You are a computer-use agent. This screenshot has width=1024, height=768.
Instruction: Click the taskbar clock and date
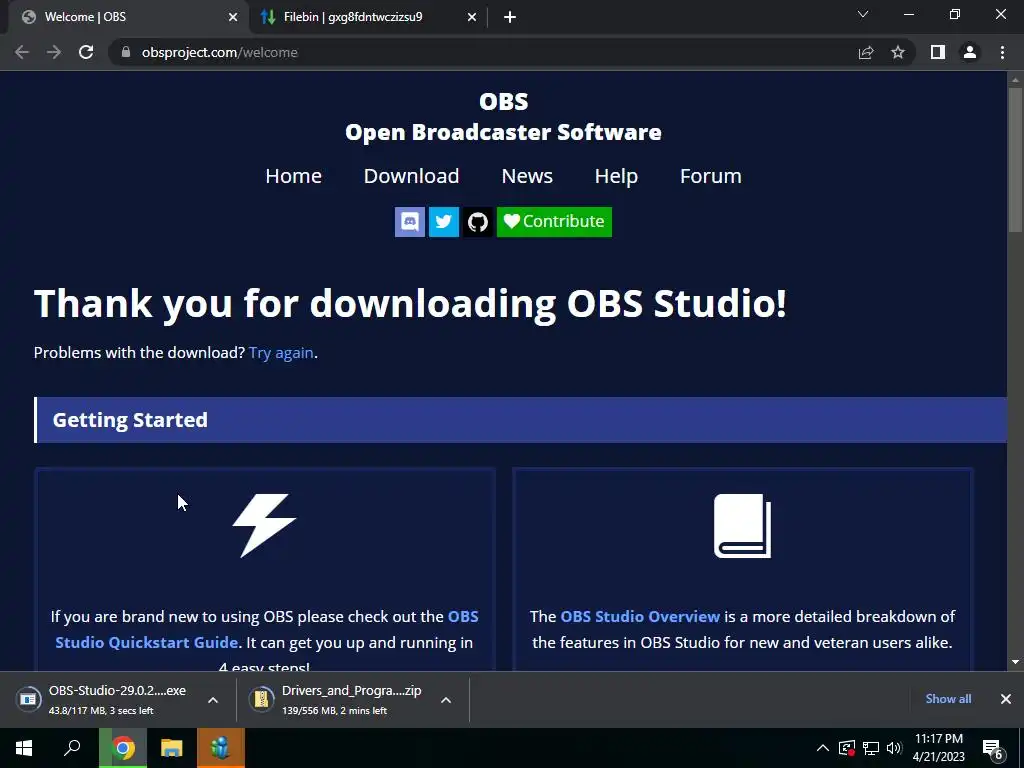pos(938,748)
